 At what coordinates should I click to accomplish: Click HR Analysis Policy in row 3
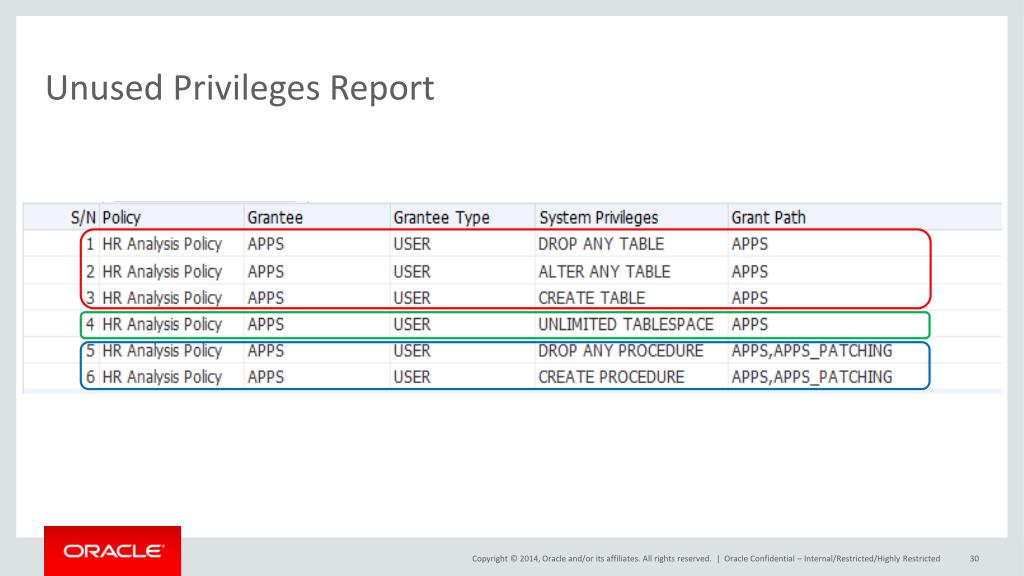point(163,298)
